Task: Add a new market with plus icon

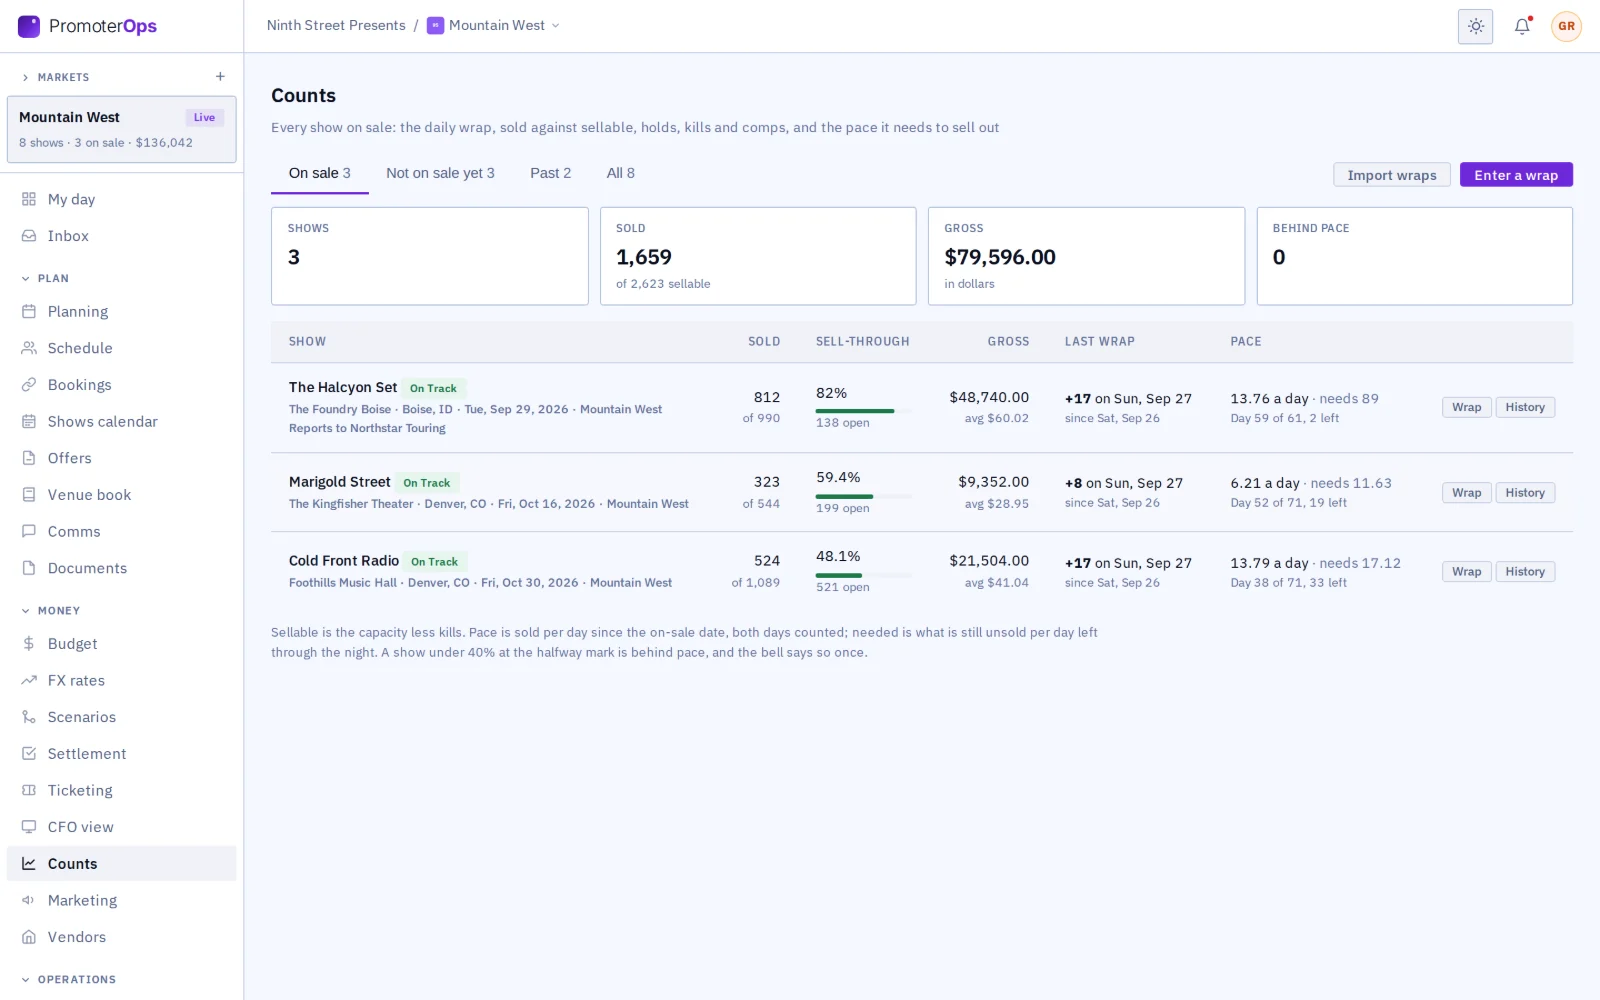Action: (220, 77)
